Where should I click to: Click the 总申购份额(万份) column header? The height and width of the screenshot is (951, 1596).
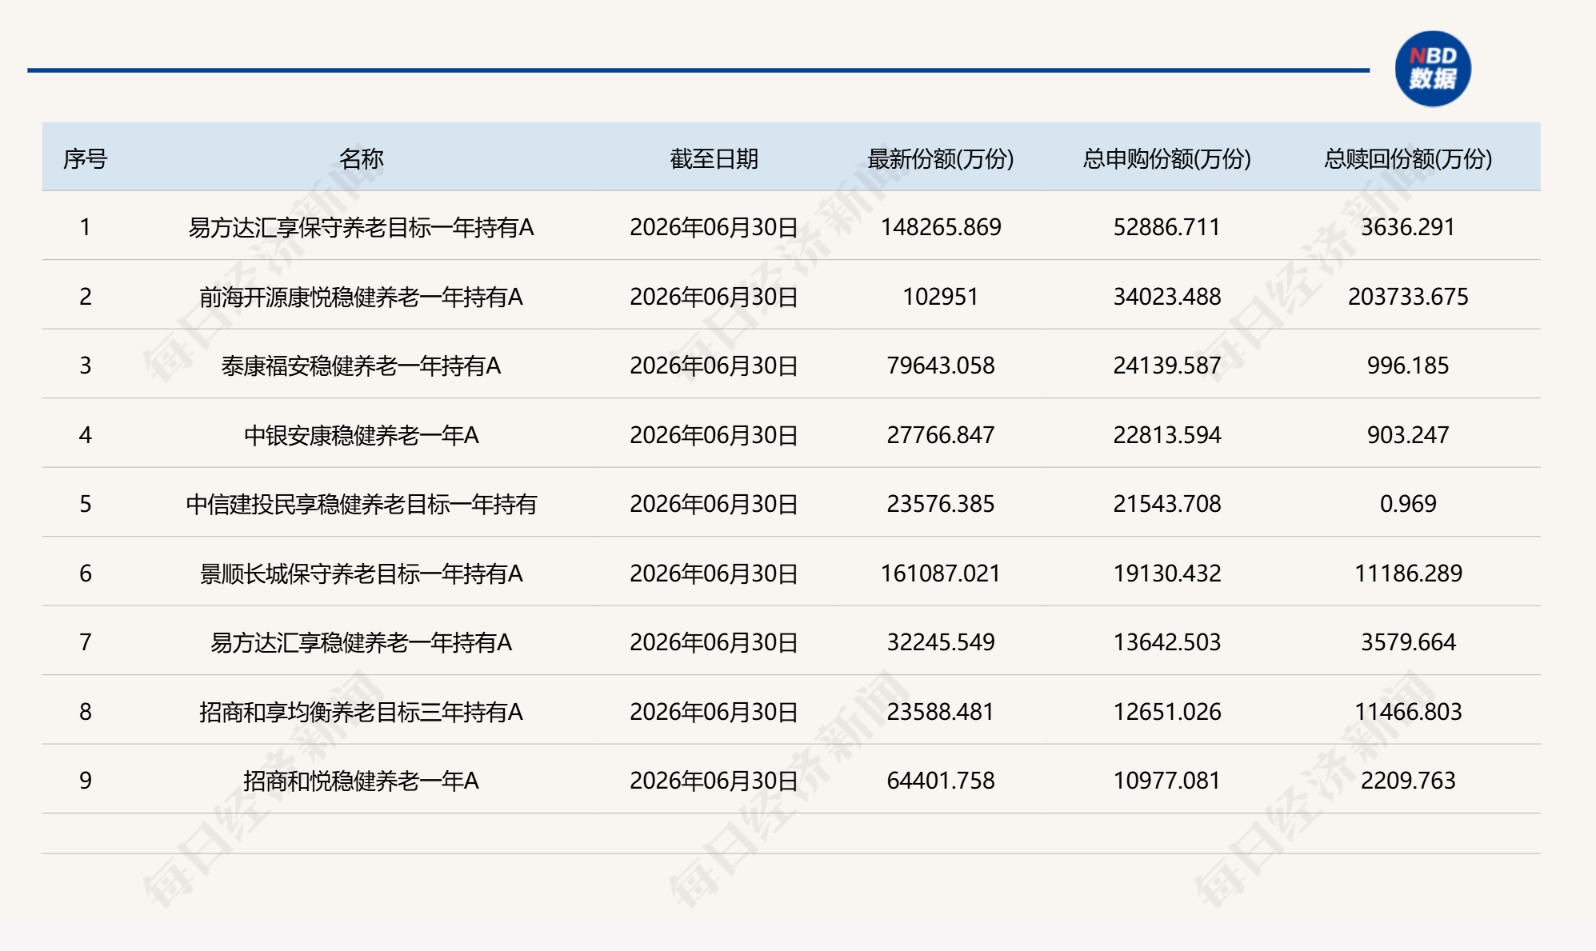coord(1167,159)
